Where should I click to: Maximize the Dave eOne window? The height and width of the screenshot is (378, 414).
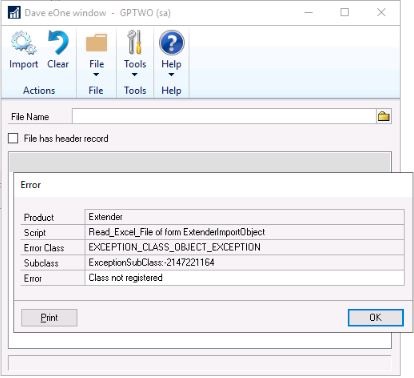tap(345, 12)
